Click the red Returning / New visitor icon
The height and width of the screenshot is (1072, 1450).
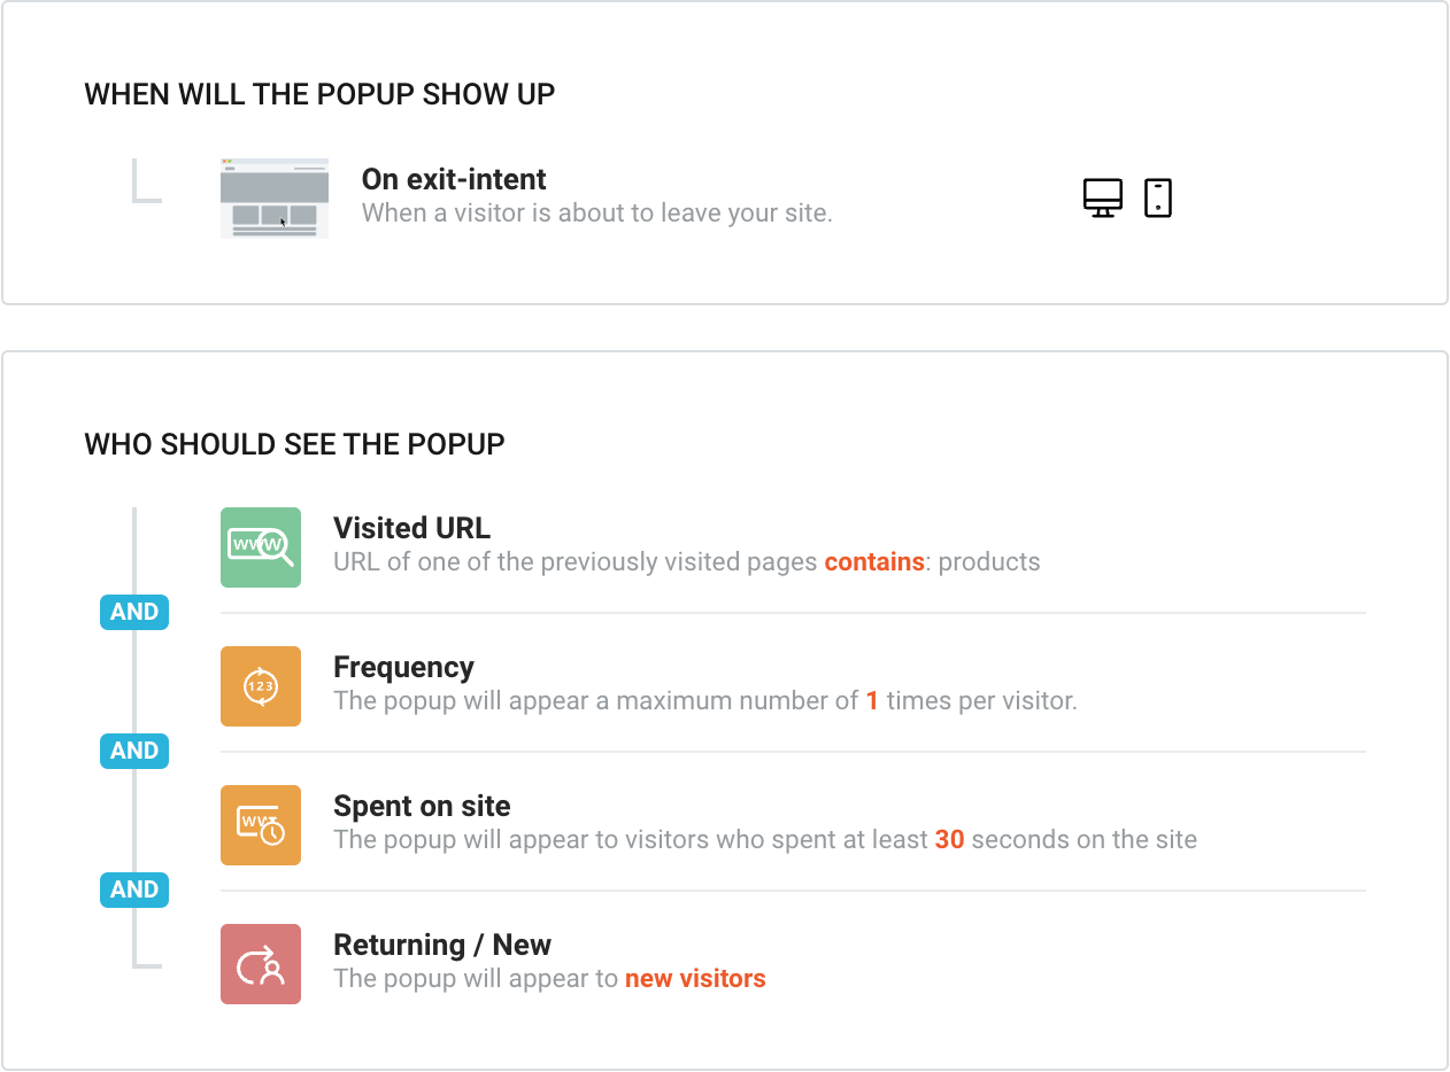[x=261, y=964]
